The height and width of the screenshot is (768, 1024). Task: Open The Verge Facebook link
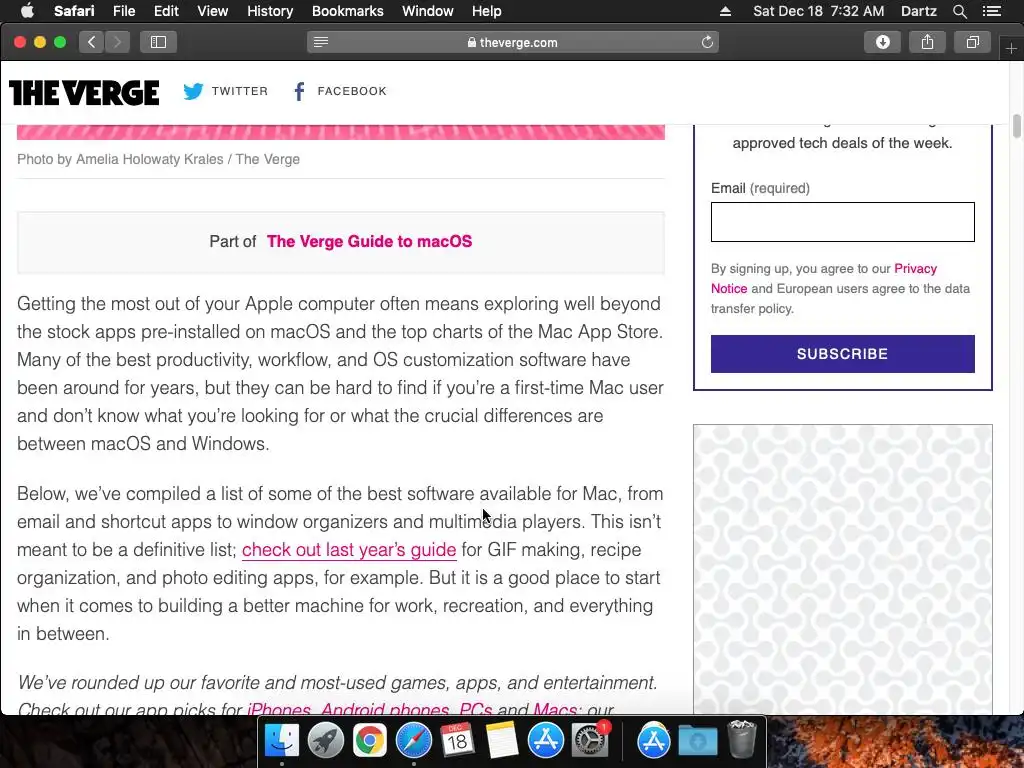(339, 91)
